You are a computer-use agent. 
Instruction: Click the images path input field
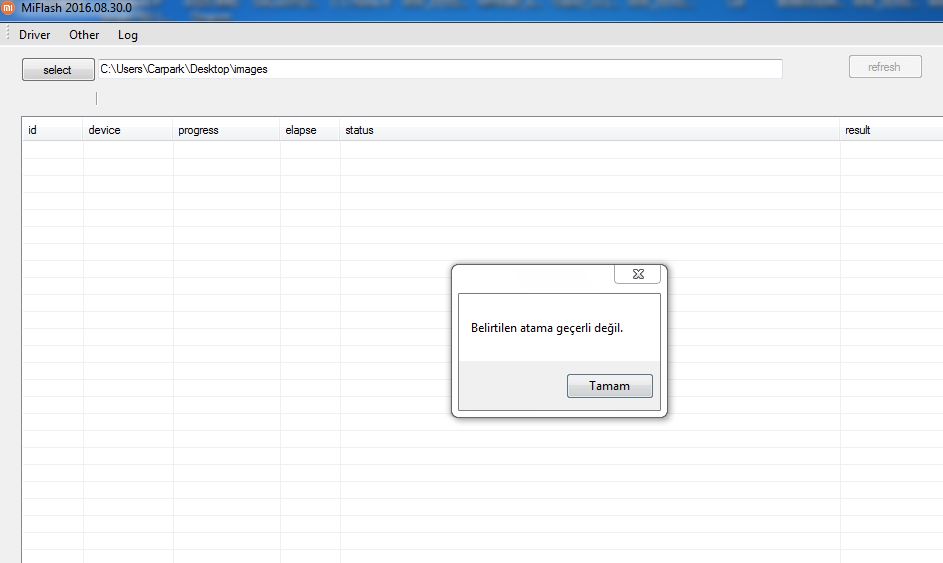(440, 69)
